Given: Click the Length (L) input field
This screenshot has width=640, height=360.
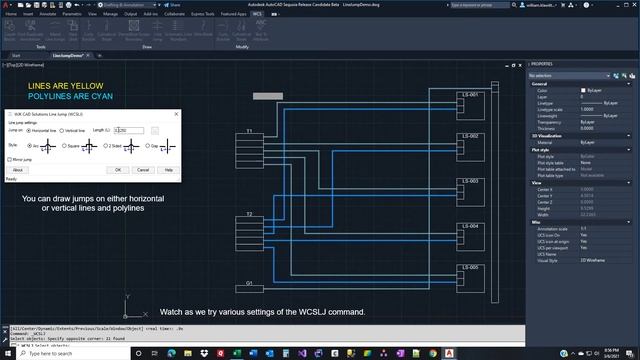Looking at the screenshot, I should click(x=129, y=130).
